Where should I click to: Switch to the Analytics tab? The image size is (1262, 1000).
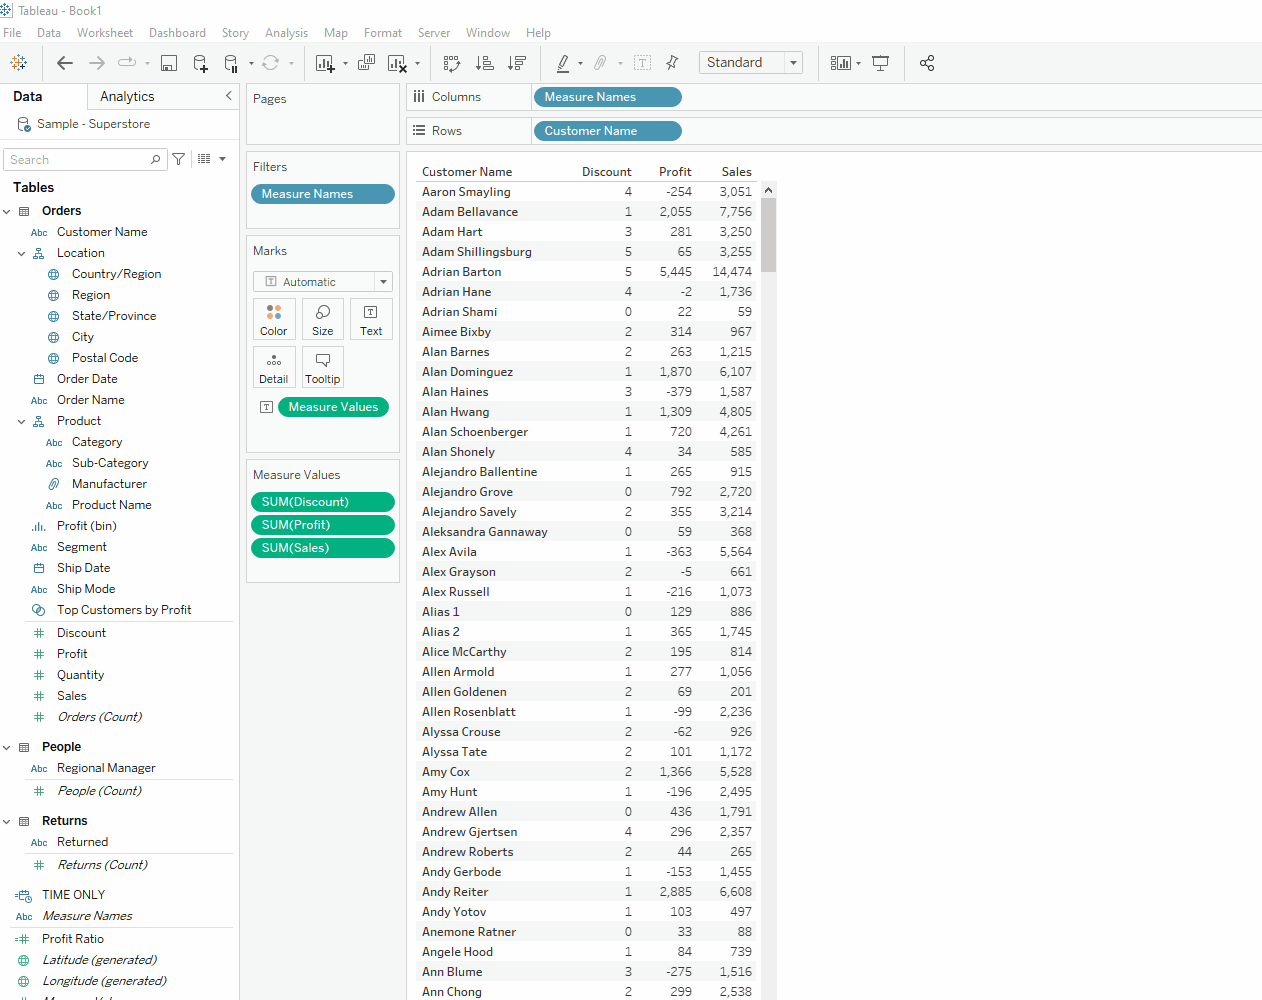[127, 97]
